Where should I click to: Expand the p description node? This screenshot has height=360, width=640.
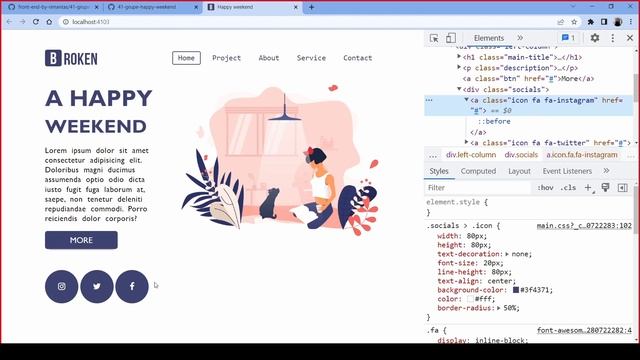(x=459, y=68)
